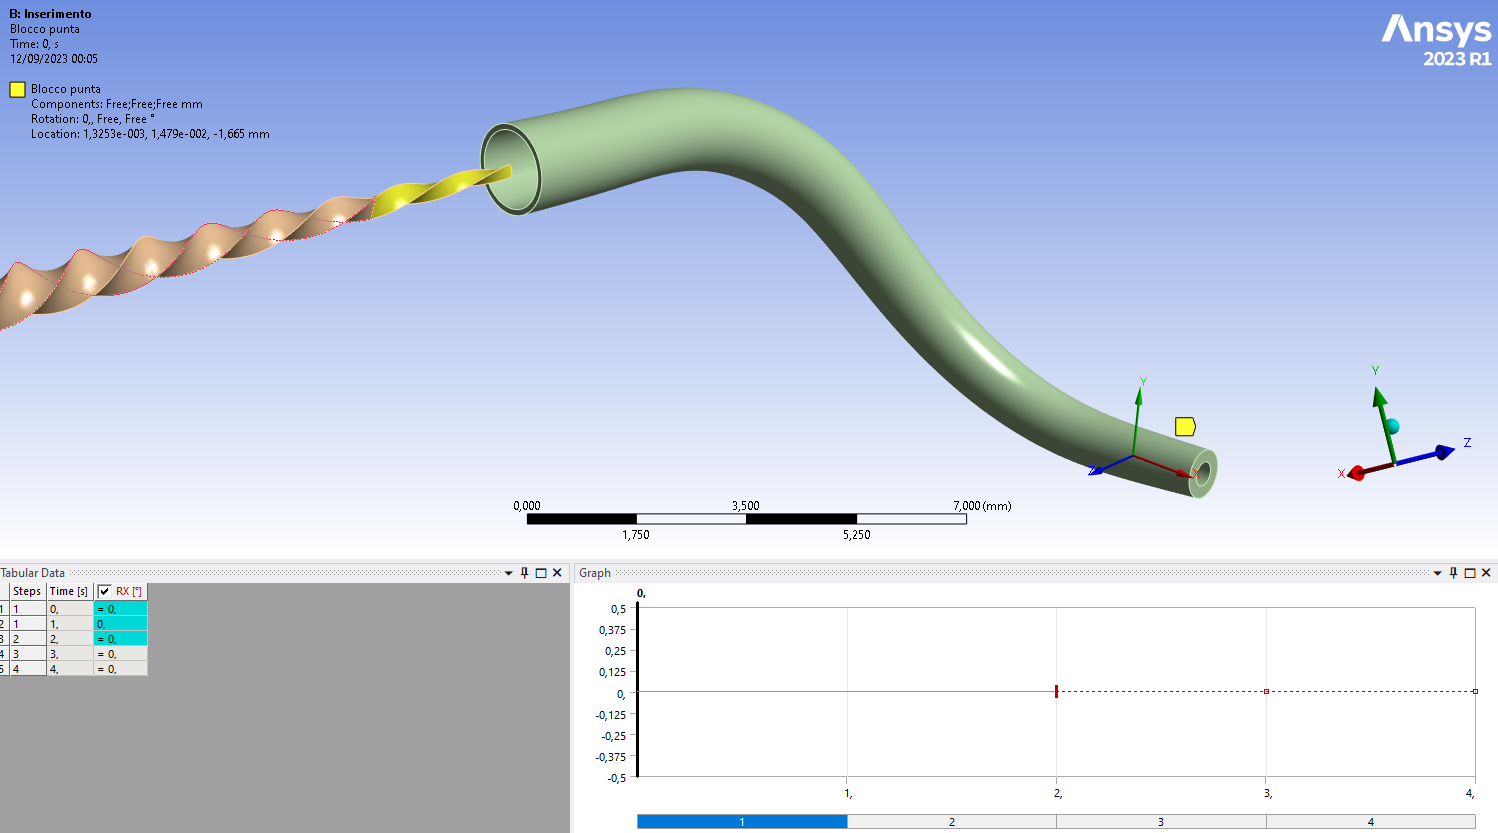Select the yellow Blocco punta tag in viewport

click(1185, 427)
